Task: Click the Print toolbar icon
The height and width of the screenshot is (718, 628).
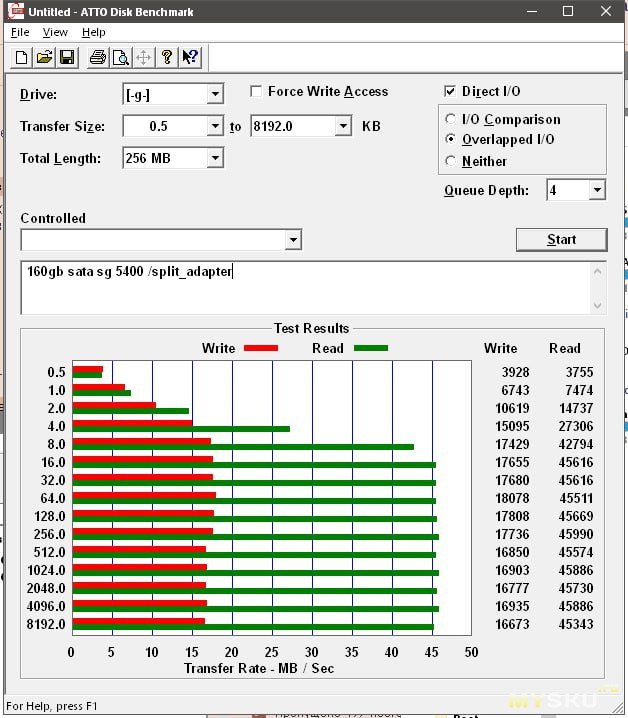Action: [98, 57]
